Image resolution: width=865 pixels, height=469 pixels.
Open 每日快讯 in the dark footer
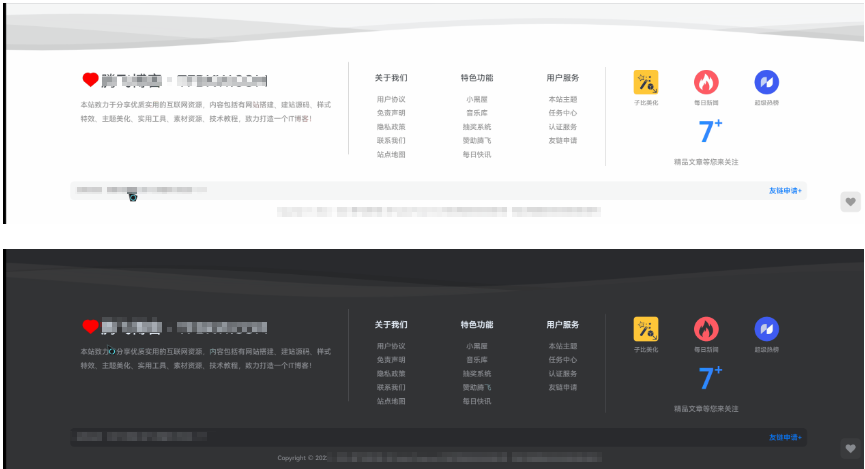(x=477, y=401)
